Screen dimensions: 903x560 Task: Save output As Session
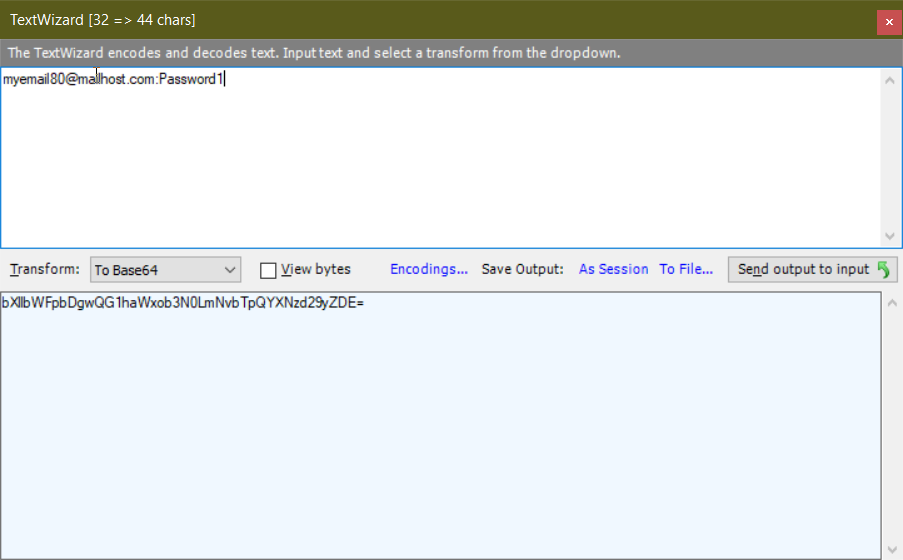[x=613, y=269]
